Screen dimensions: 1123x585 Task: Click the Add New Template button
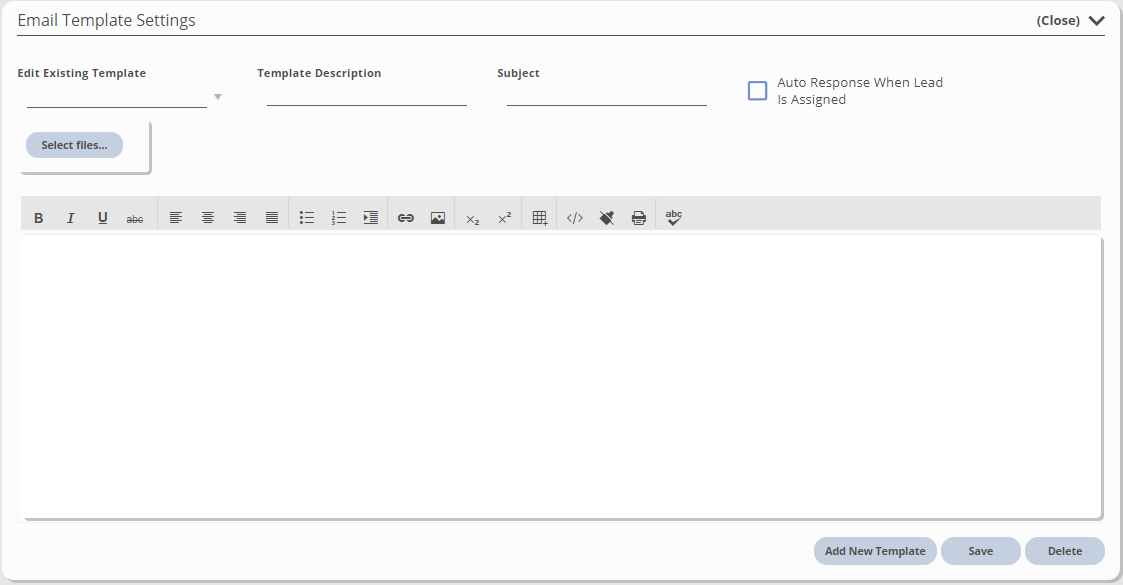click(x=875, y=551)
